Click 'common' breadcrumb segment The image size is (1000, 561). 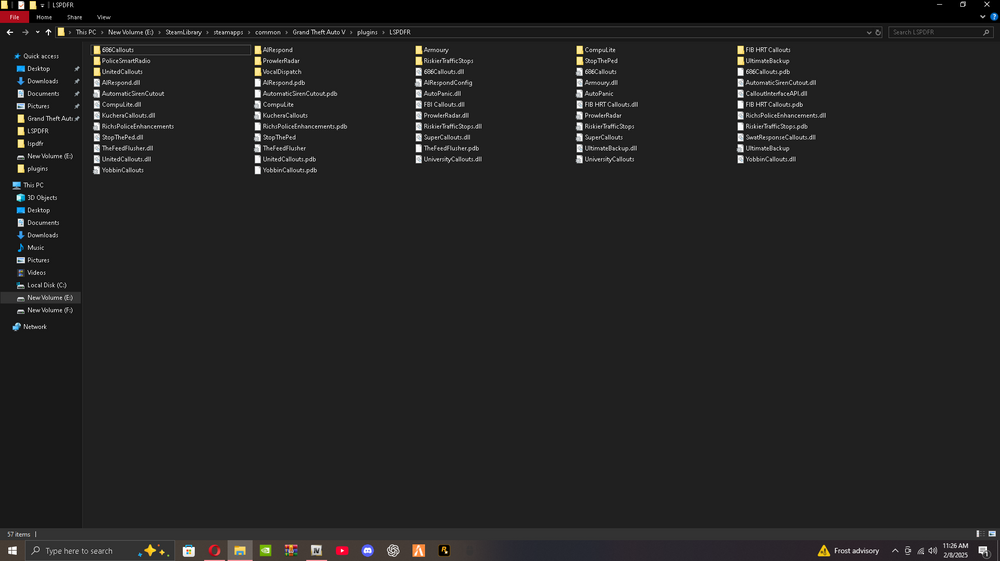click(268, 32)
